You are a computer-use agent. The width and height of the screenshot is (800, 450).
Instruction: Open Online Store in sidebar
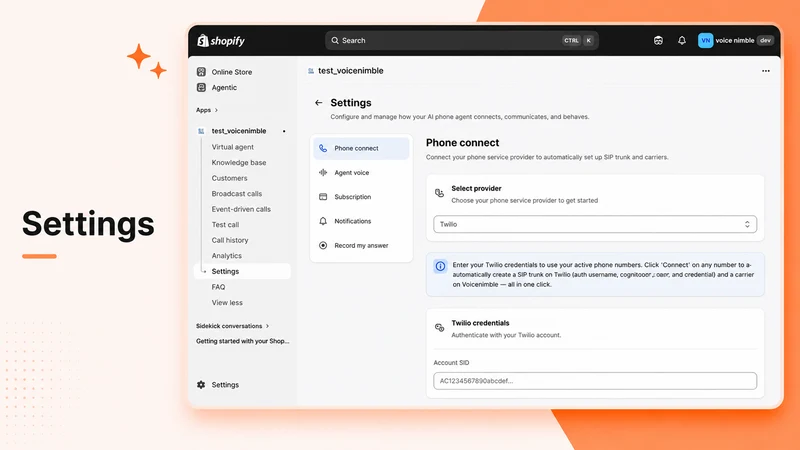coord(232,72)
